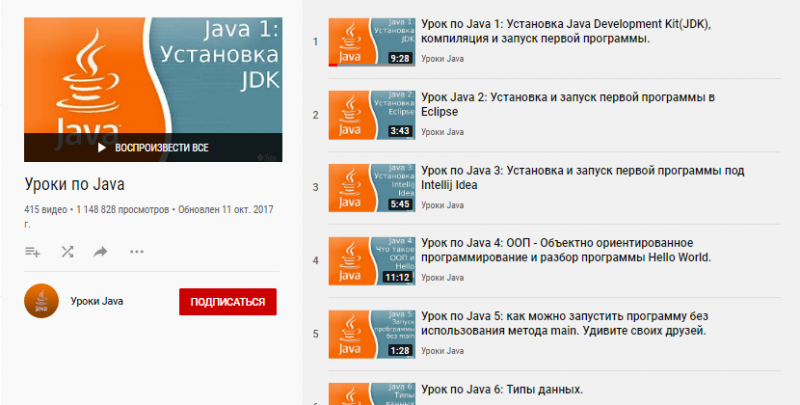The image size is (800, 405).
Task: Click the Уроки Java channel avatar
Action: pyautogui.click(x=39, y=301)
